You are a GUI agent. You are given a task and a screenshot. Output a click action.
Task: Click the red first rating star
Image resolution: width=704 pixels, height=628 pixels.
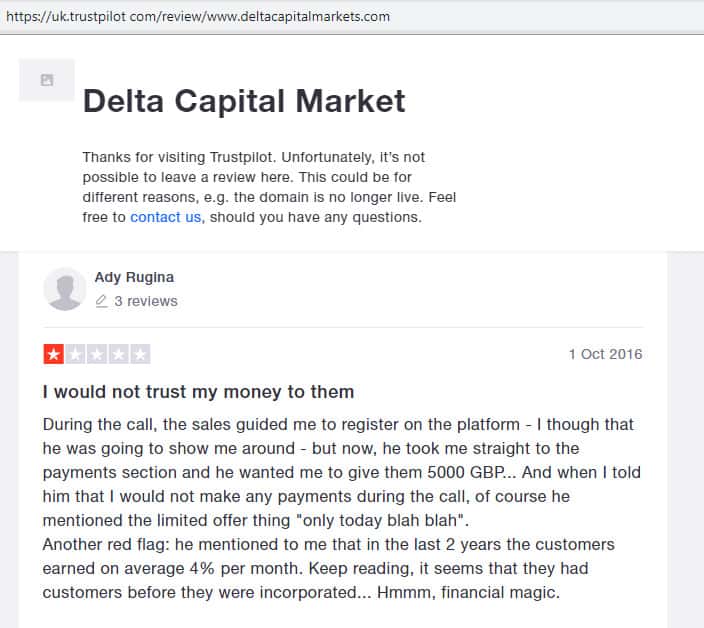(54, 354)
